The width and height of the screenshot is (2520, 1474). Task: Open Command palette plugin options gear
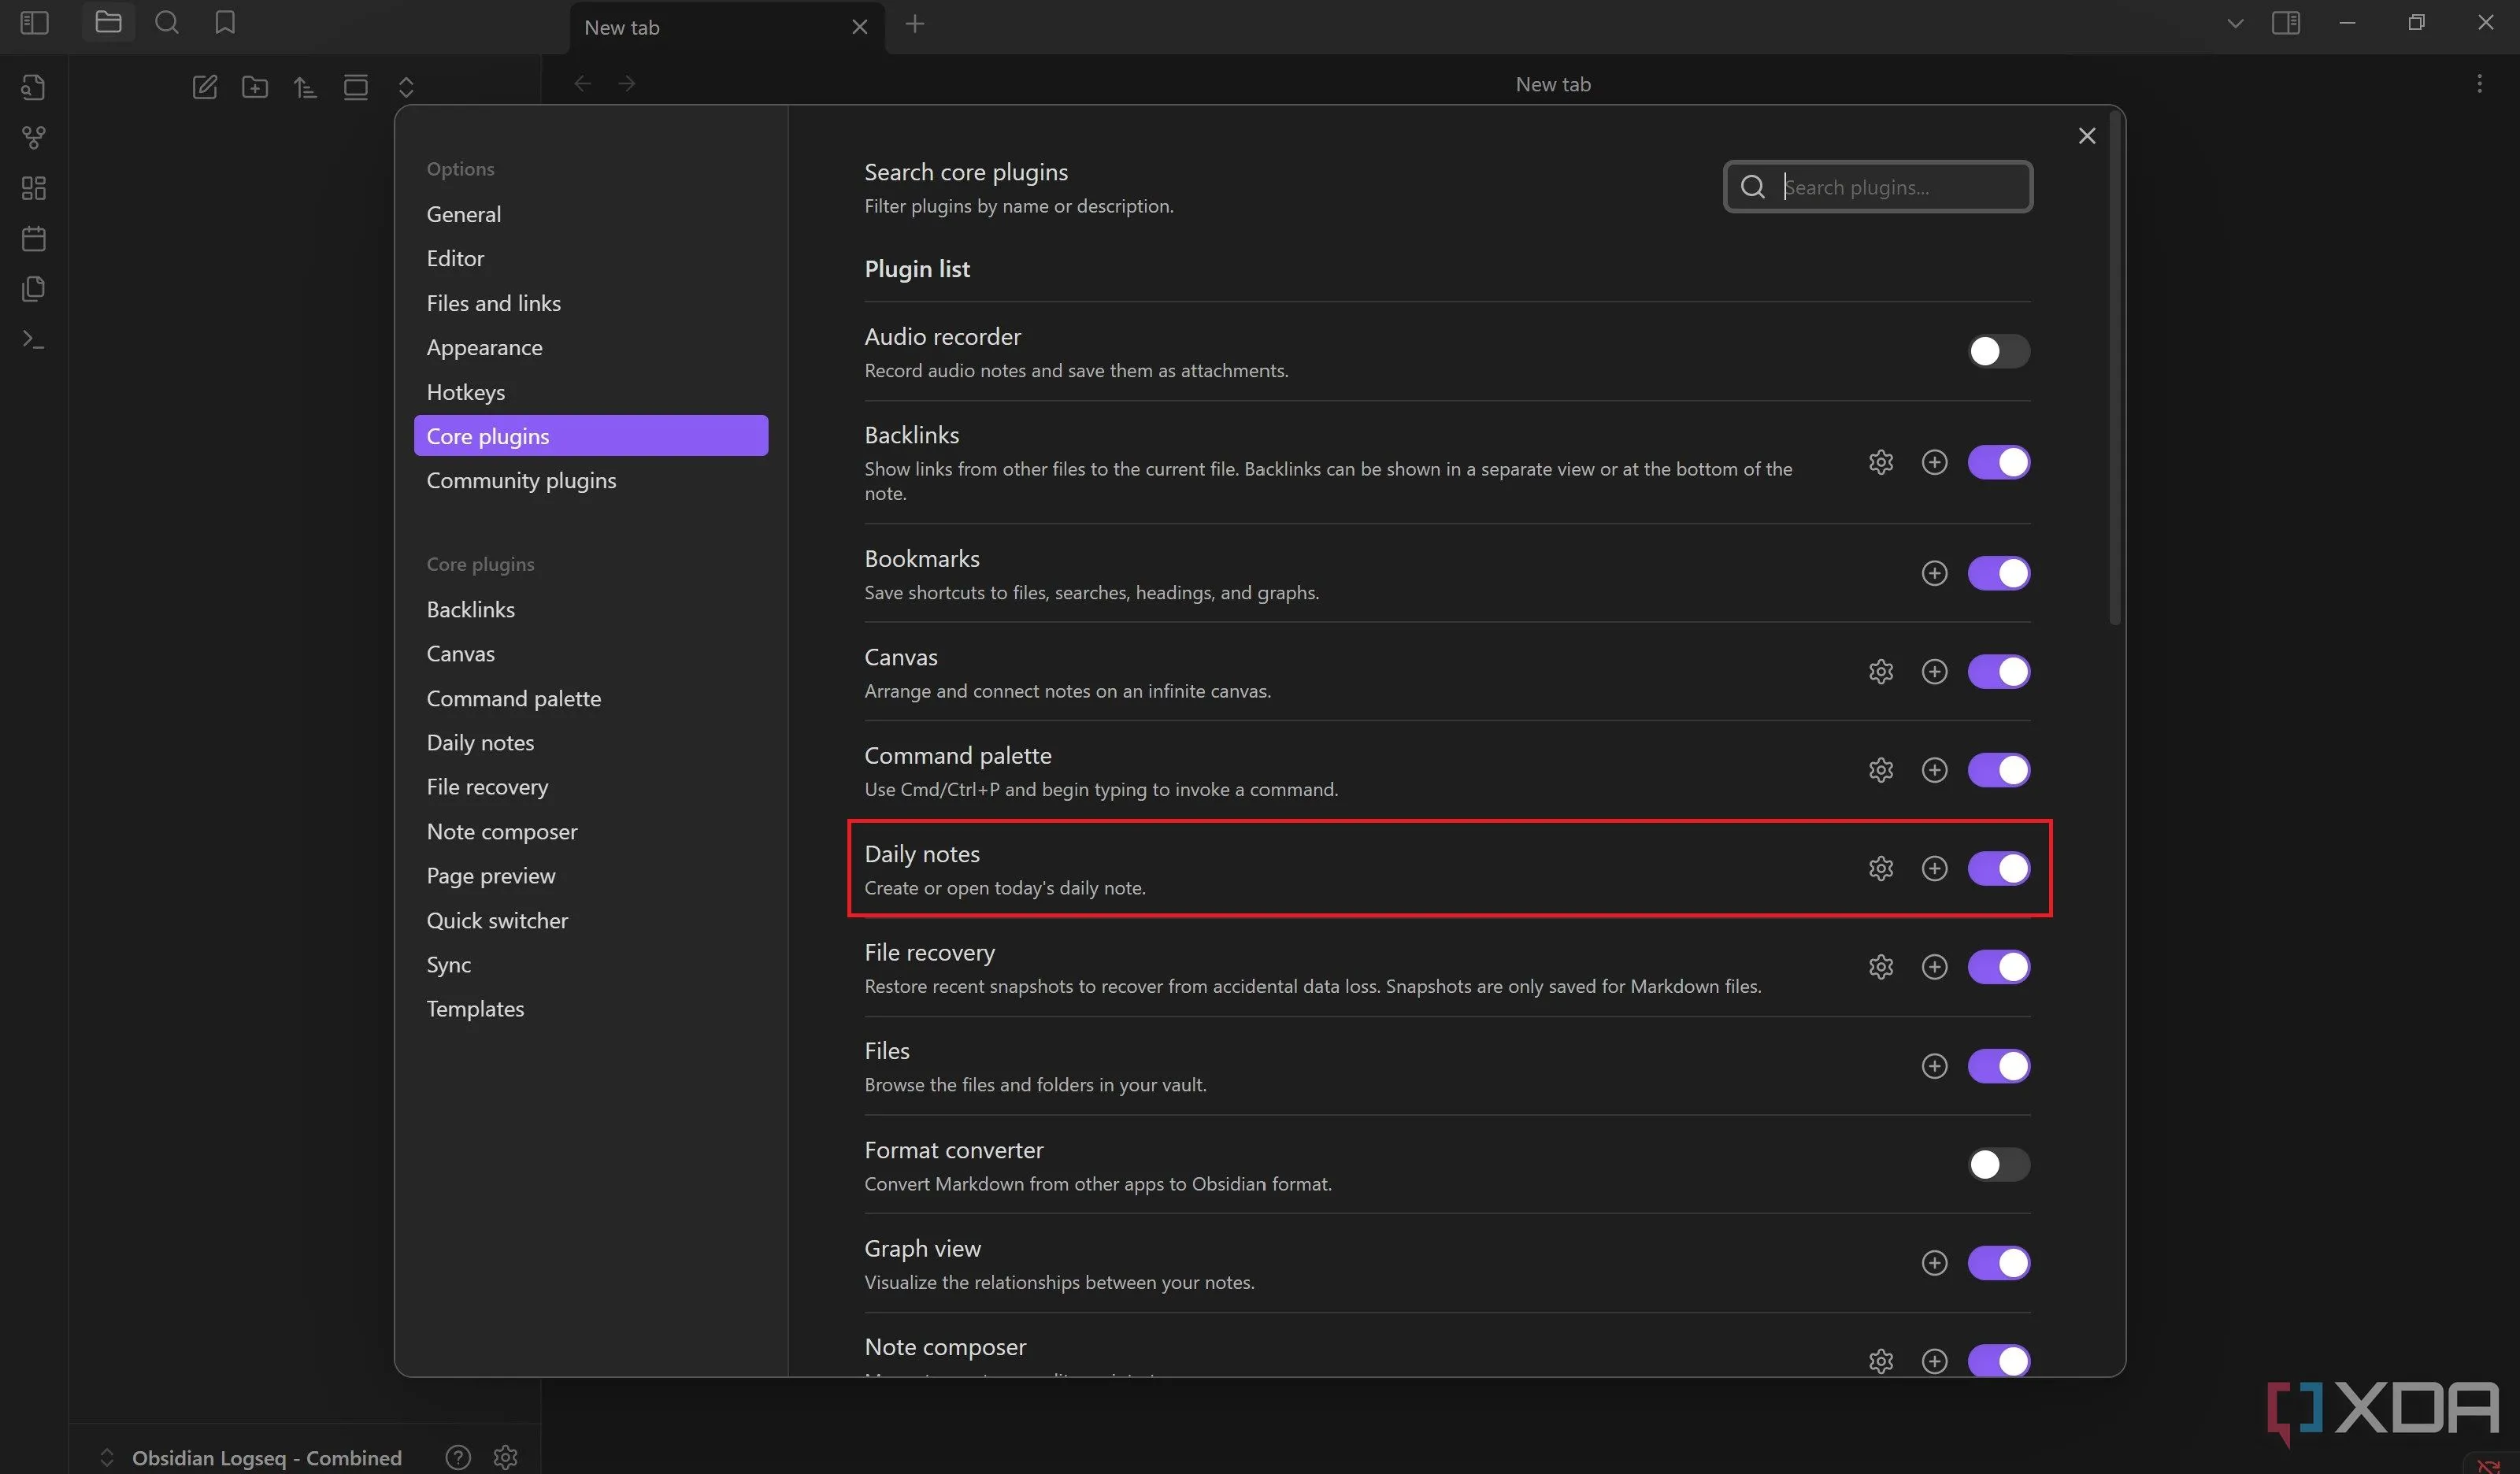point(1881,770)
